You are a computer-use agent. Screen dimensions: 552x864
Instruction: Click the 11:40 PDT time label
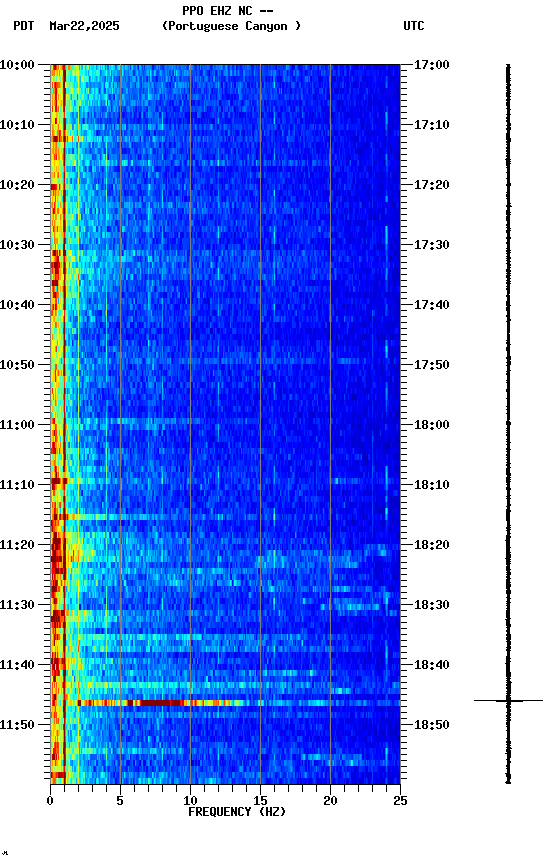coord(17,666)
